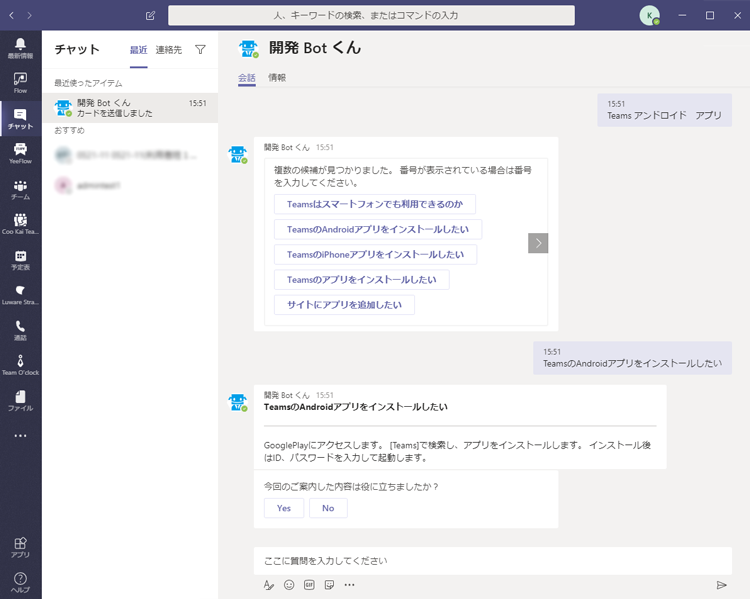Open more messaging options ellipsis
This screenshot has width=750, height=599.
click(x=350, y=585)
